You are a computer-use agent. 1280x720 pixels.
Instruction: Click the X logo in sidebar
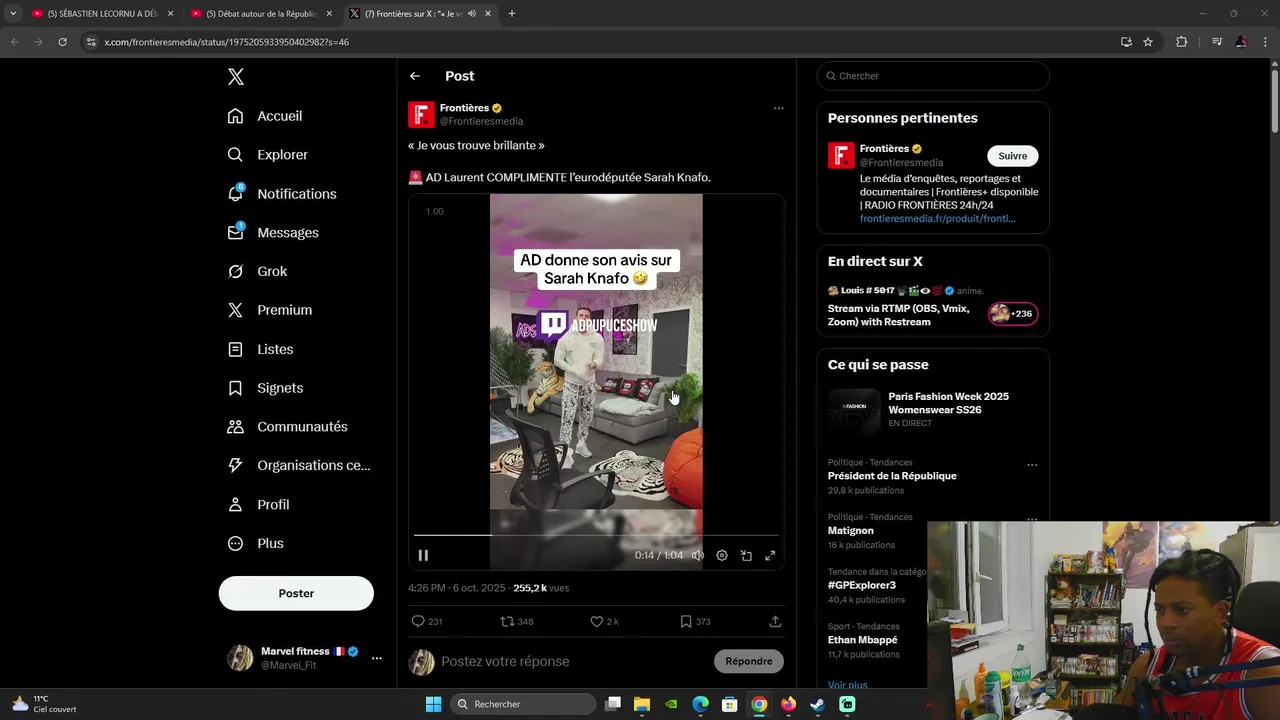(235, 77)
